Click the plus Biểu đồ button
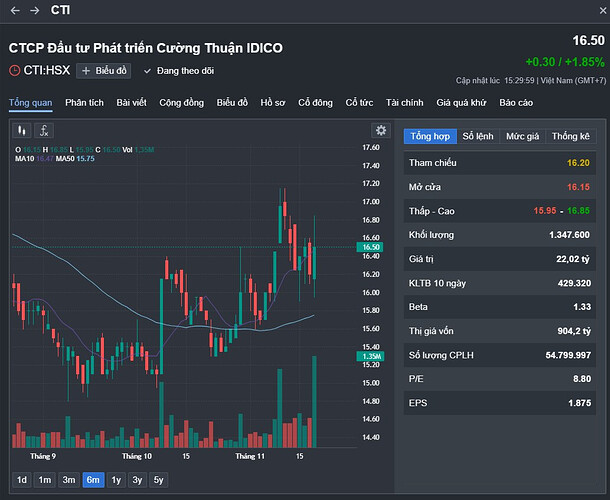This screenshot has width=610, height=500. click(105, 71)
